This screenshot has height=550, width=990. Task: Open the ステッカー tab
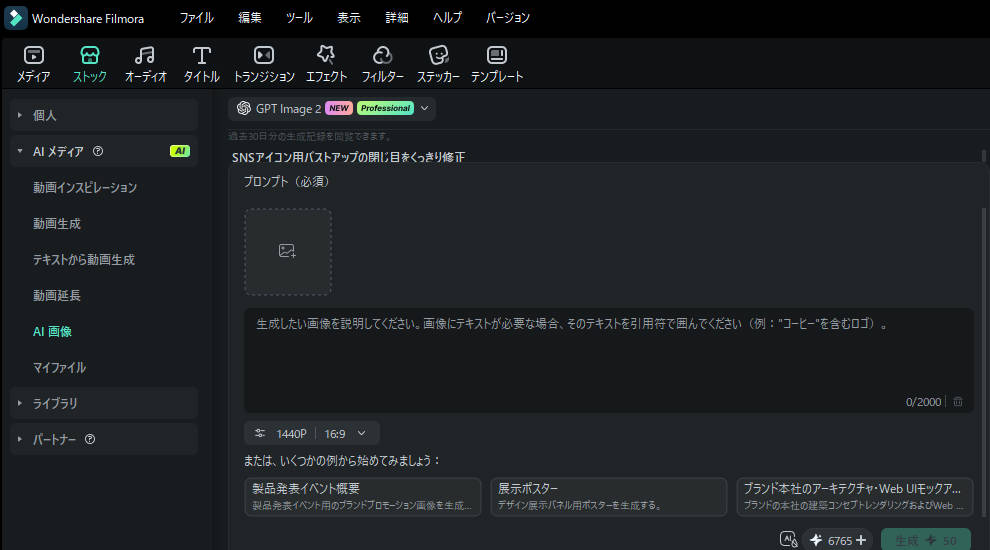point(438,64)
